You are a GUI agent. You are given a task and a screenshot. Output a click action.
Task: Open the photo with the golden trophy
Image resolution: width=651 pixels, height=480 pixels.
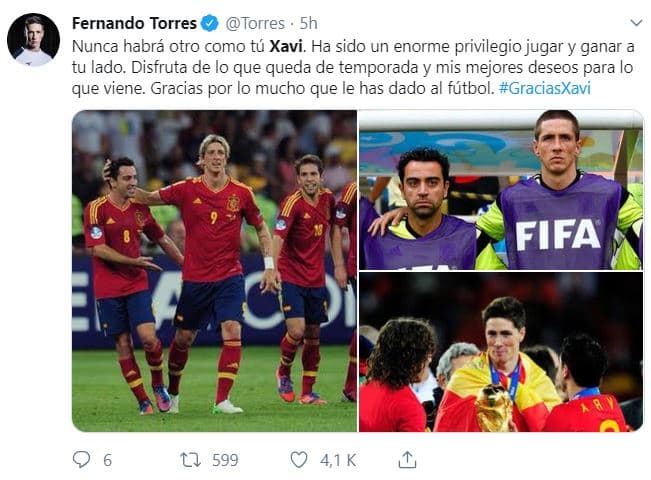pos(501,352)
